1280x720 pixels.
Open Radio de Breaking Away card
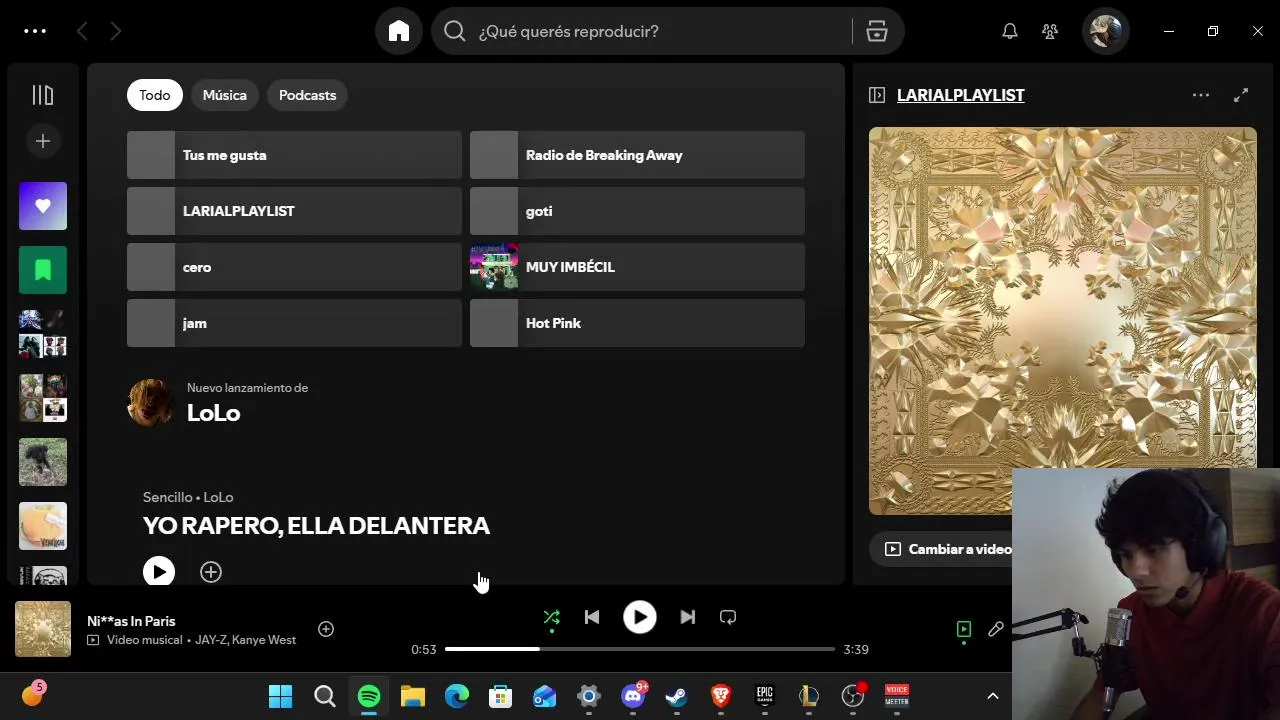pyautogui.click(x=637, y=155)
